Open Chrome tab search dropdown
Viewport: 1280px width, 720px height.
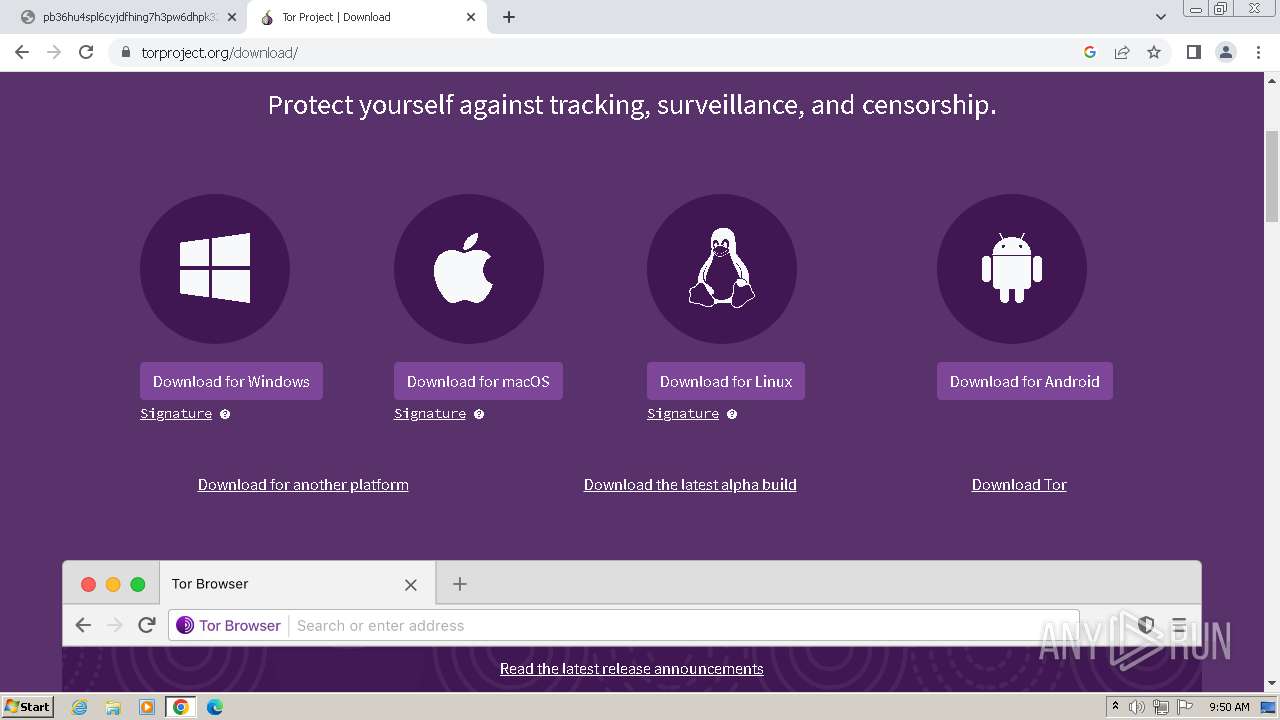1160,17
